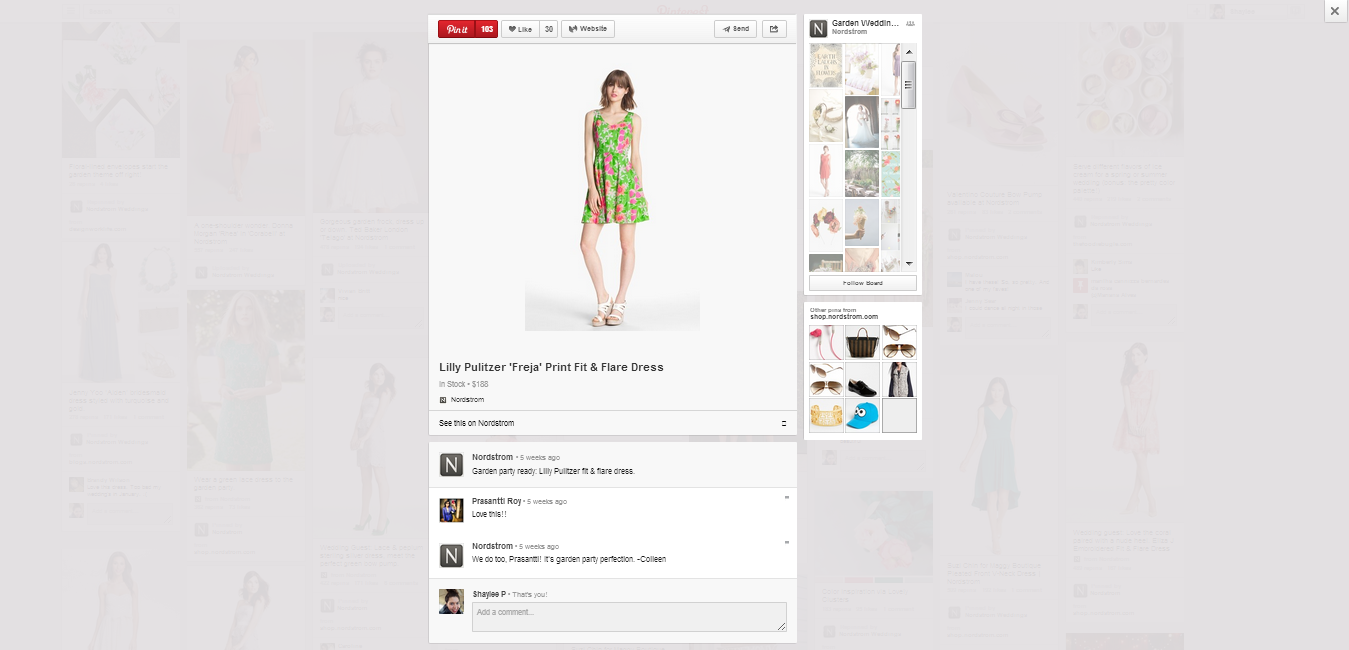Close the pin overlay with the X
Screen dimensions: 1349x650
point(1335,11)
